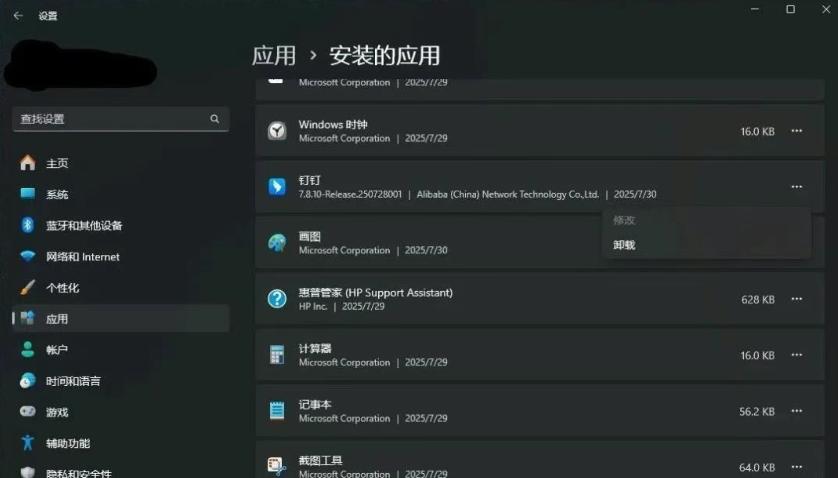
Task: Click the HP Support Assistant question-mark icon
Action: coord(277,298)
